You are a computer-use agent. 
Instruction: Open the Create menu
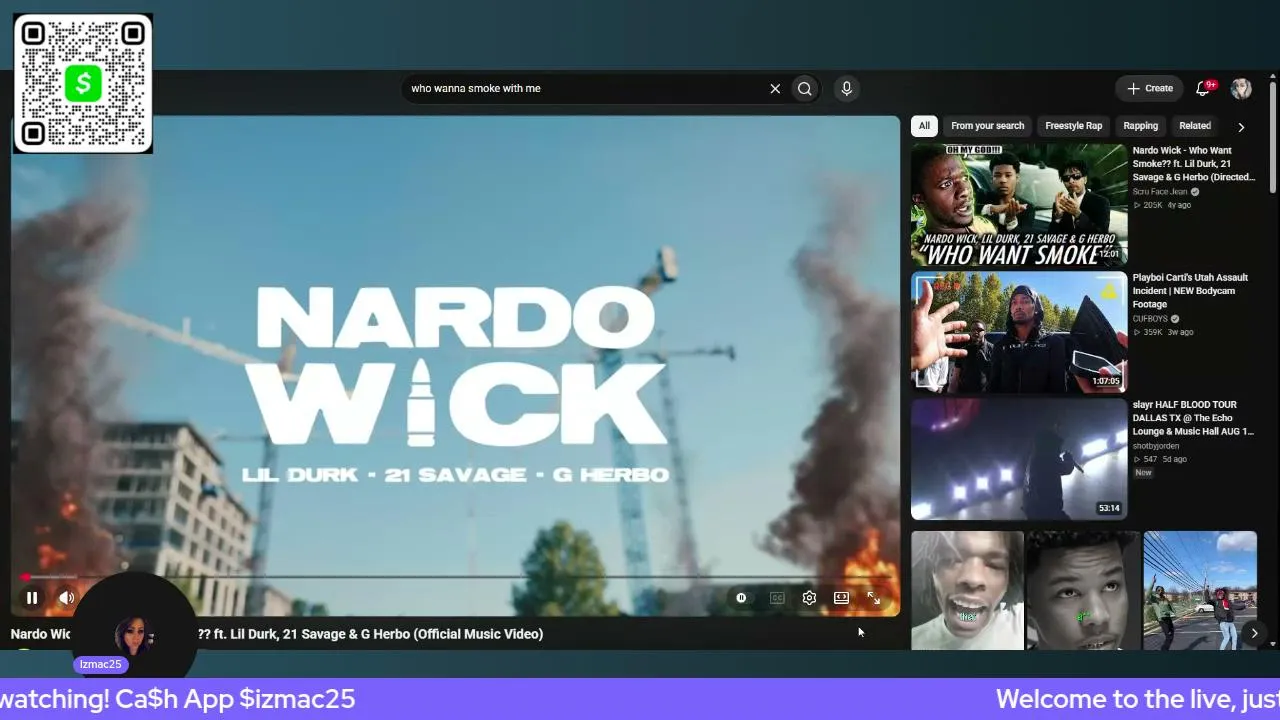(1149, 88)
